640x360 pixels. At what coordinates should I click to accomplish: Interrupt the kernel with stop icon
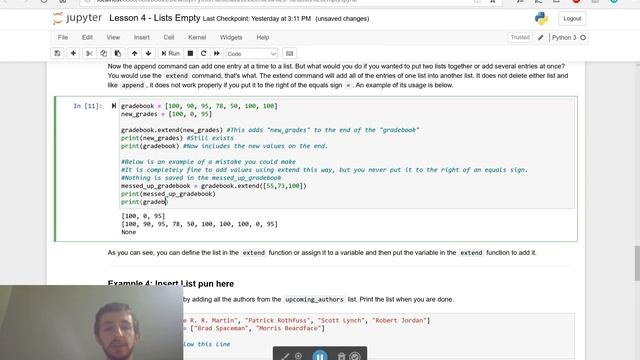coord(190,53)
